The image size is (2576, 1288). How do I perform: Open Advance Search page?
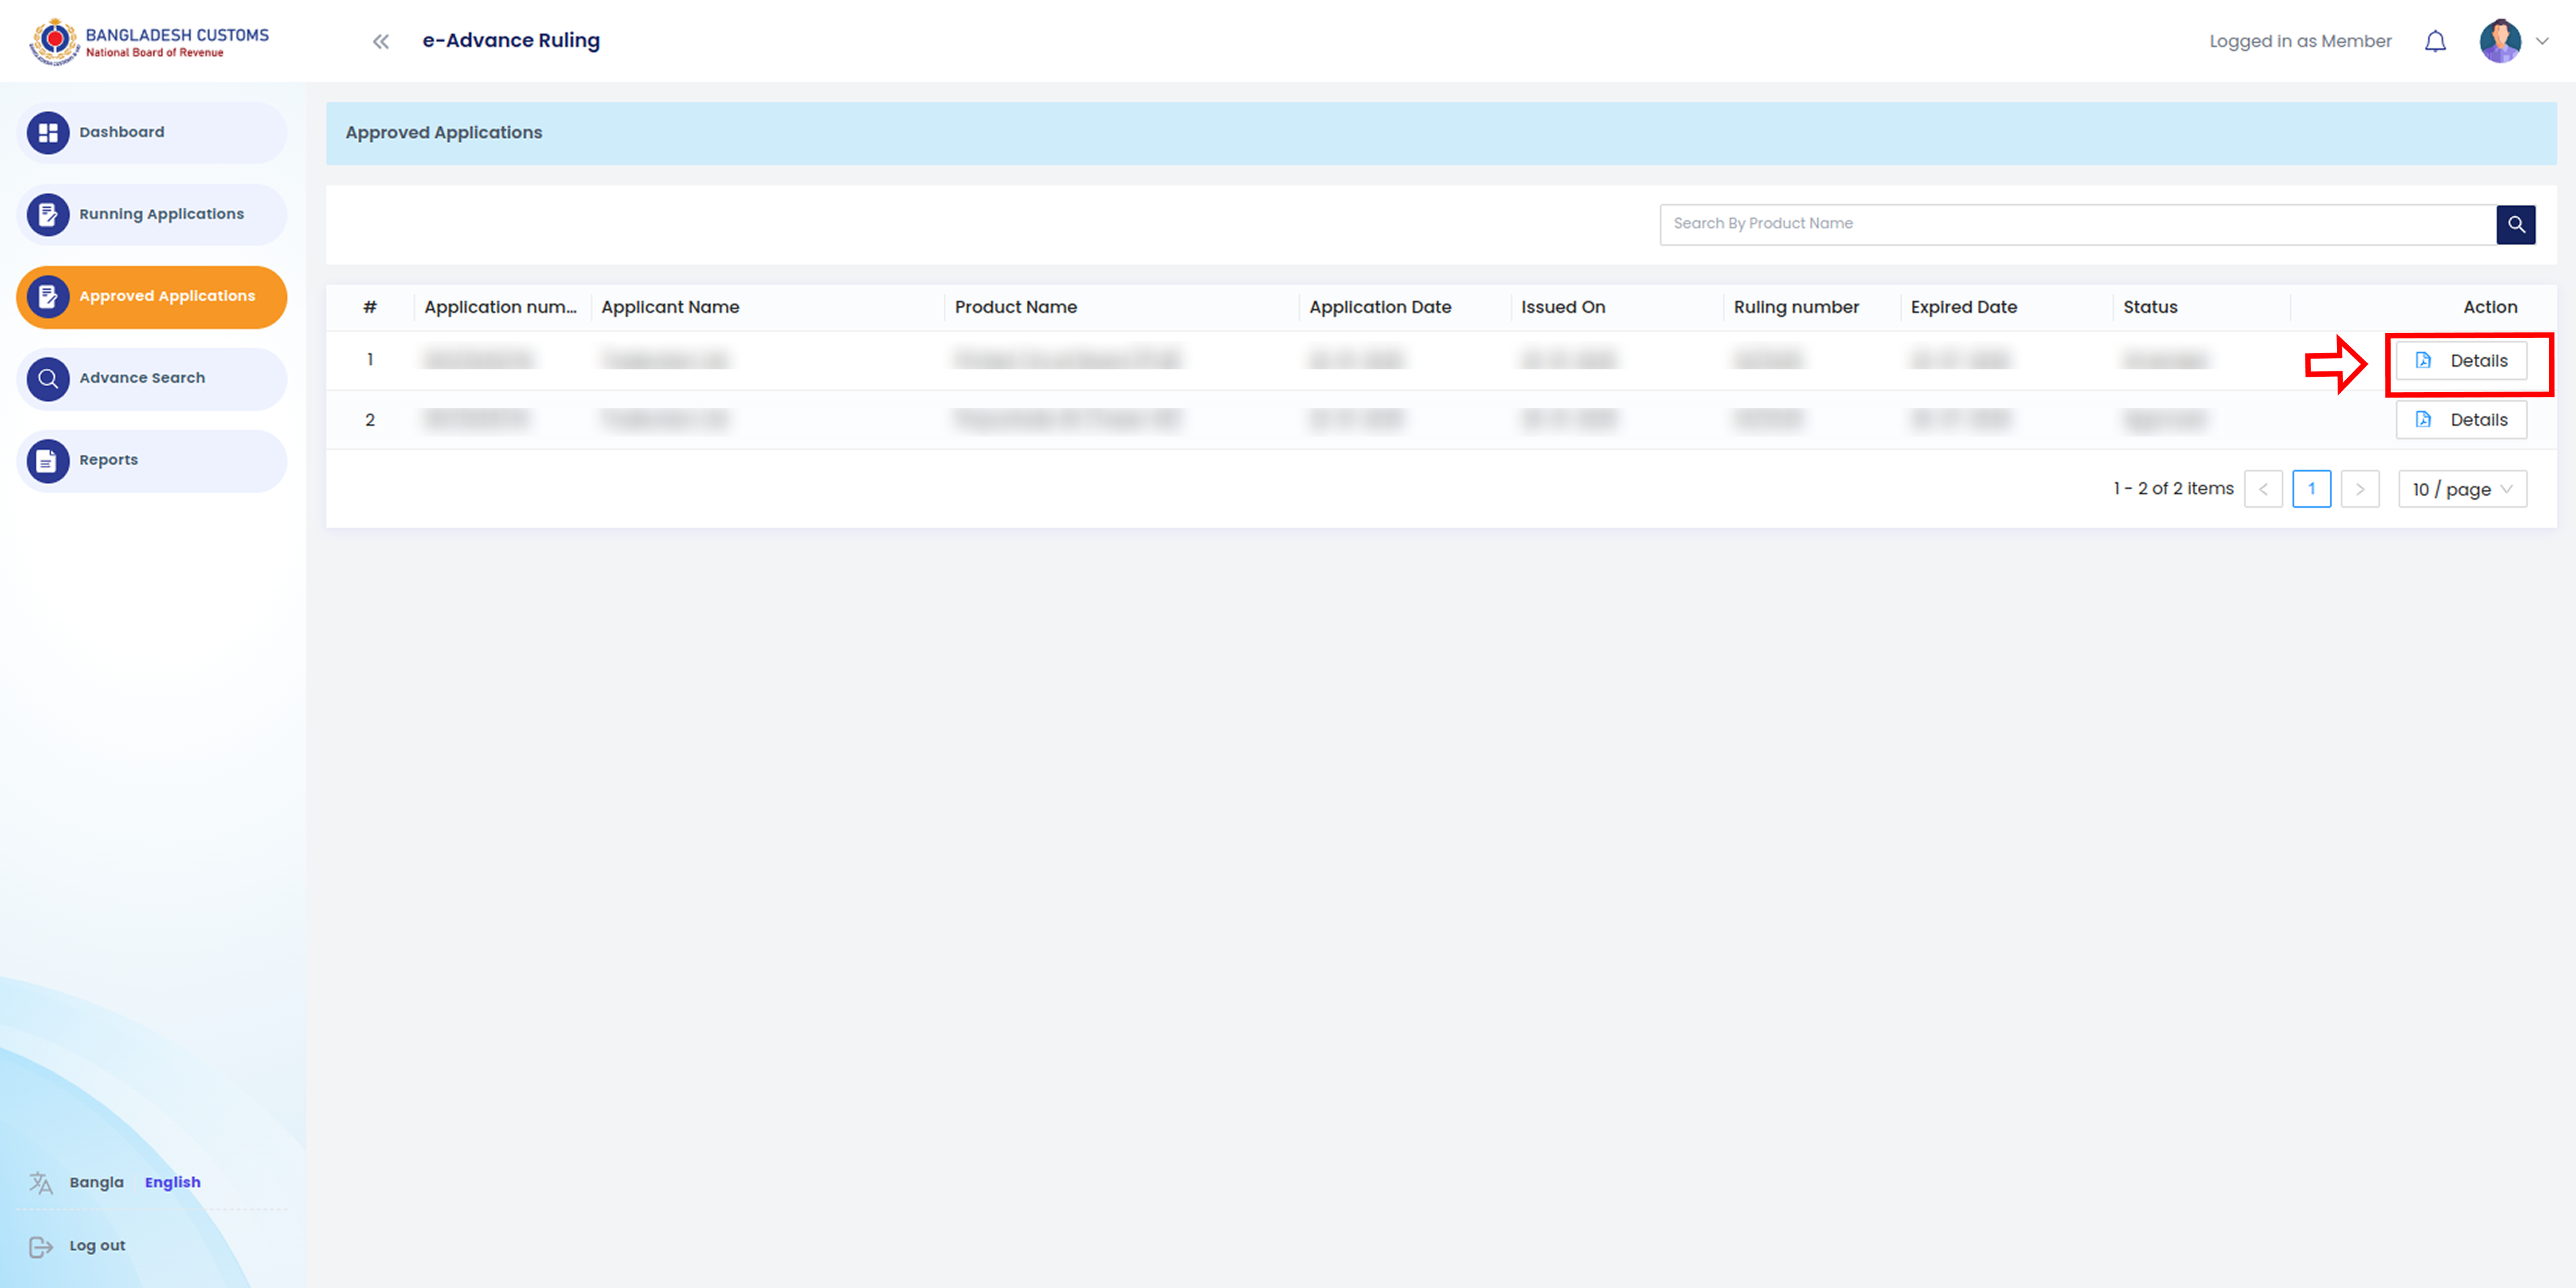pyautogui.click(x=152, y=378)
